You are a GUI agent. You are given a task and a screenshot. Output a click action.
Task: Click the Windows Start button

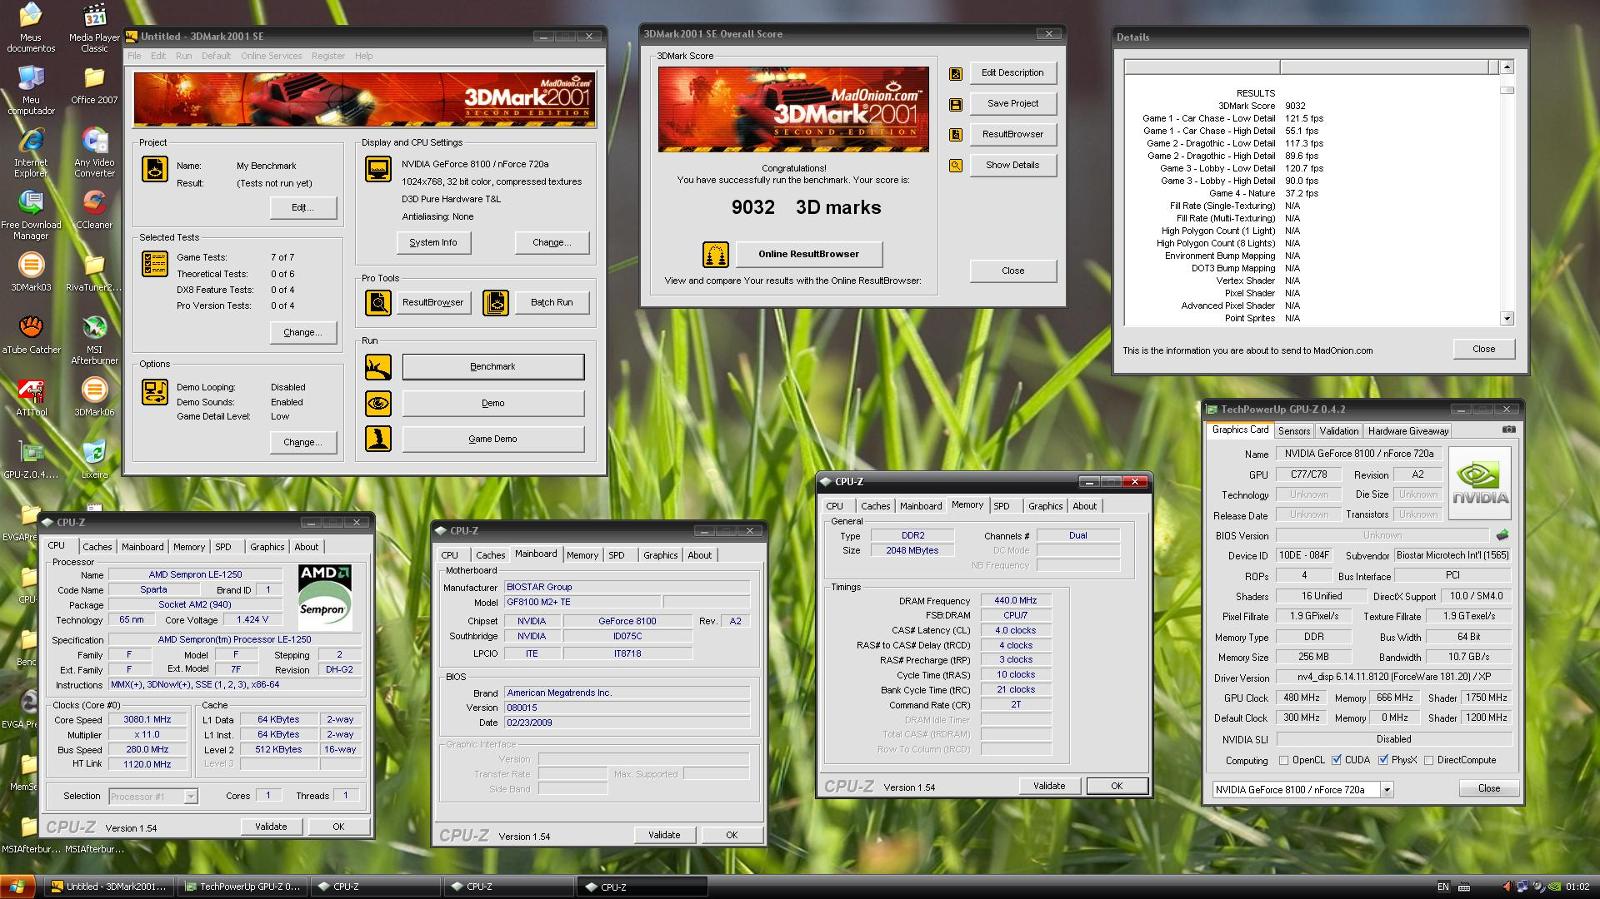(x=18, y=886)
